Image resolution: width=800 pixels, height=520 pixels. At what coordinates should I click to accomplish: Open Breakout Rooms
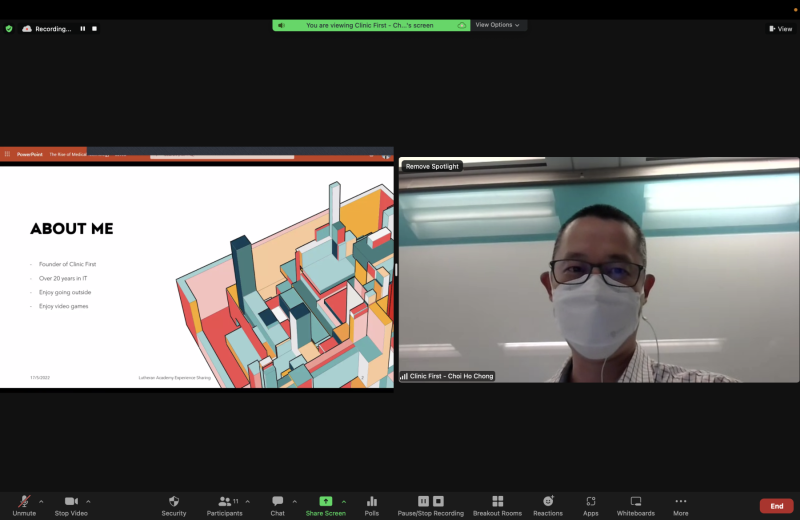click(x=497, y=506)
